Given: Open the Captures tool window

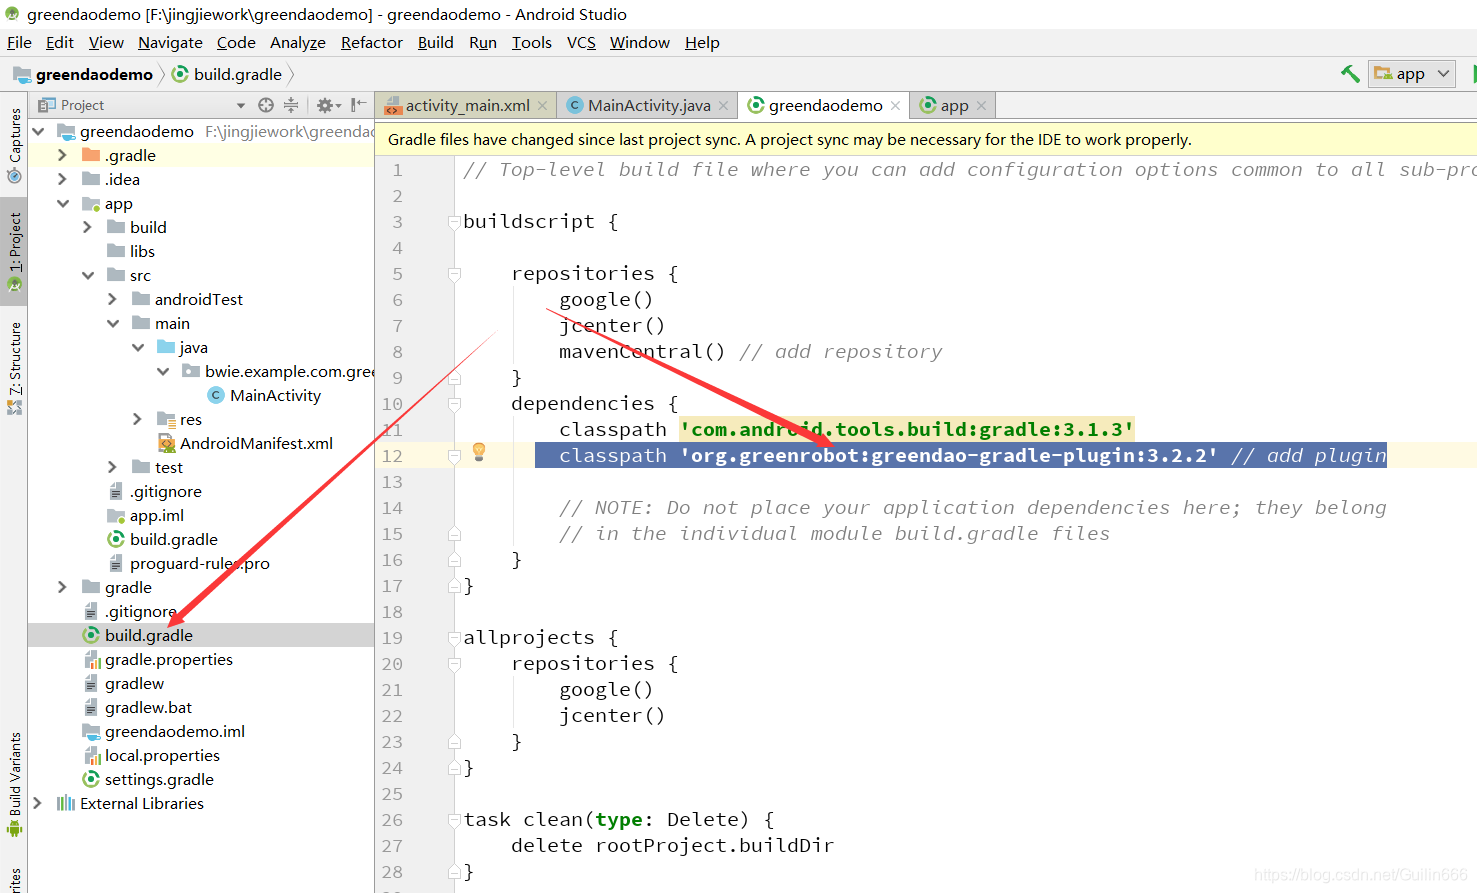Looking at the screenshot, I should [14, 146].
